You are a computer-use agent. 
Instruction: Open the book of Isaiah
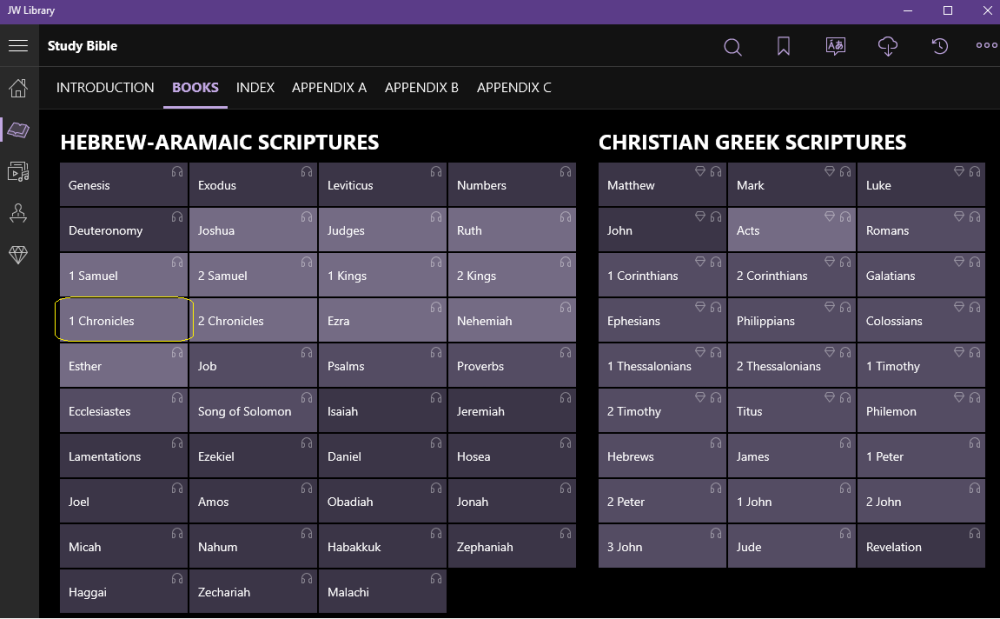pyautogui.click(x=382, y=411)
